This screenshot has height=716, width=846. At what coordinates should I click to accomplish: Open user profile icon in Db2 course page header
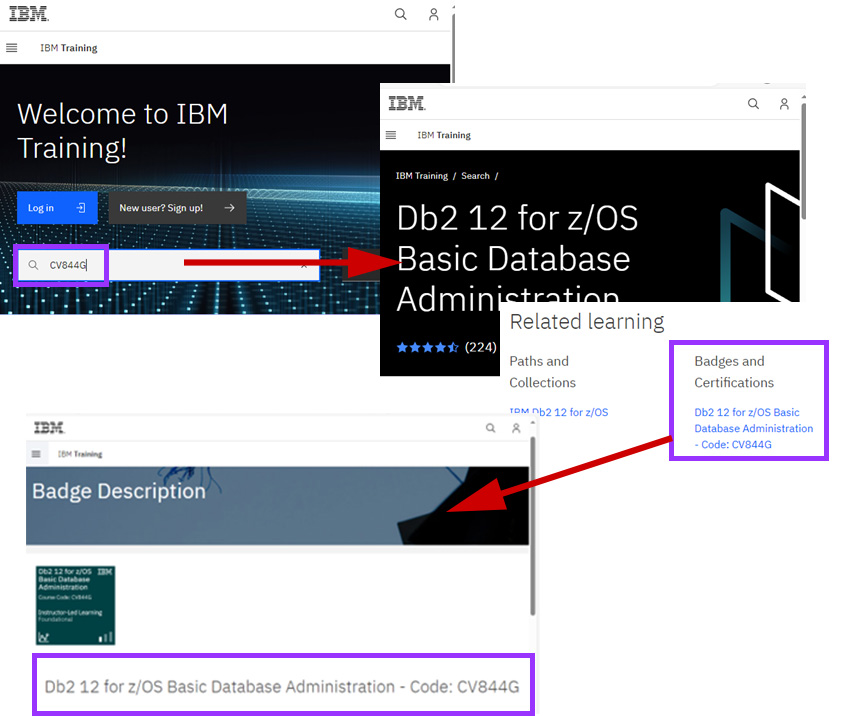pyautogui.click(x=784, y=104)
